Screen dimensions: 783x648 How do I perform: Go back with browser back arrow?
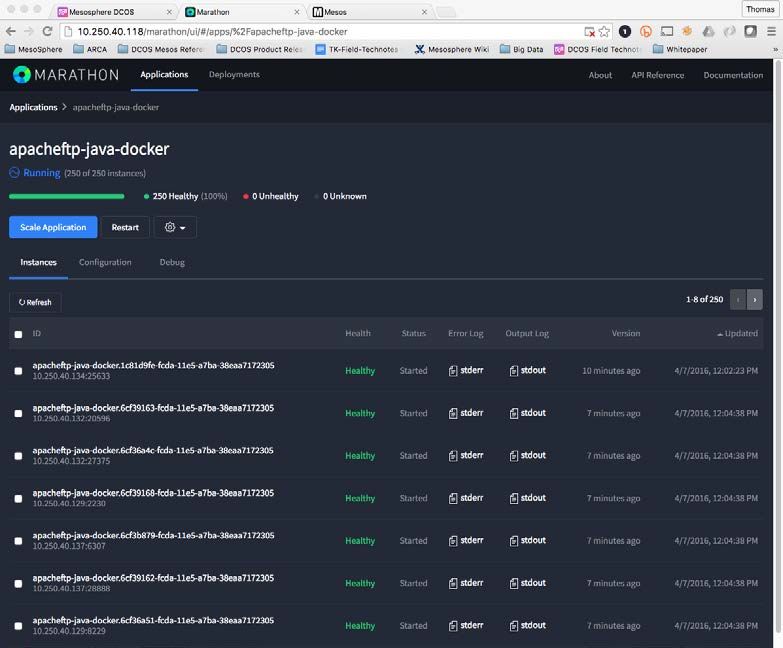tap(10, 31)
